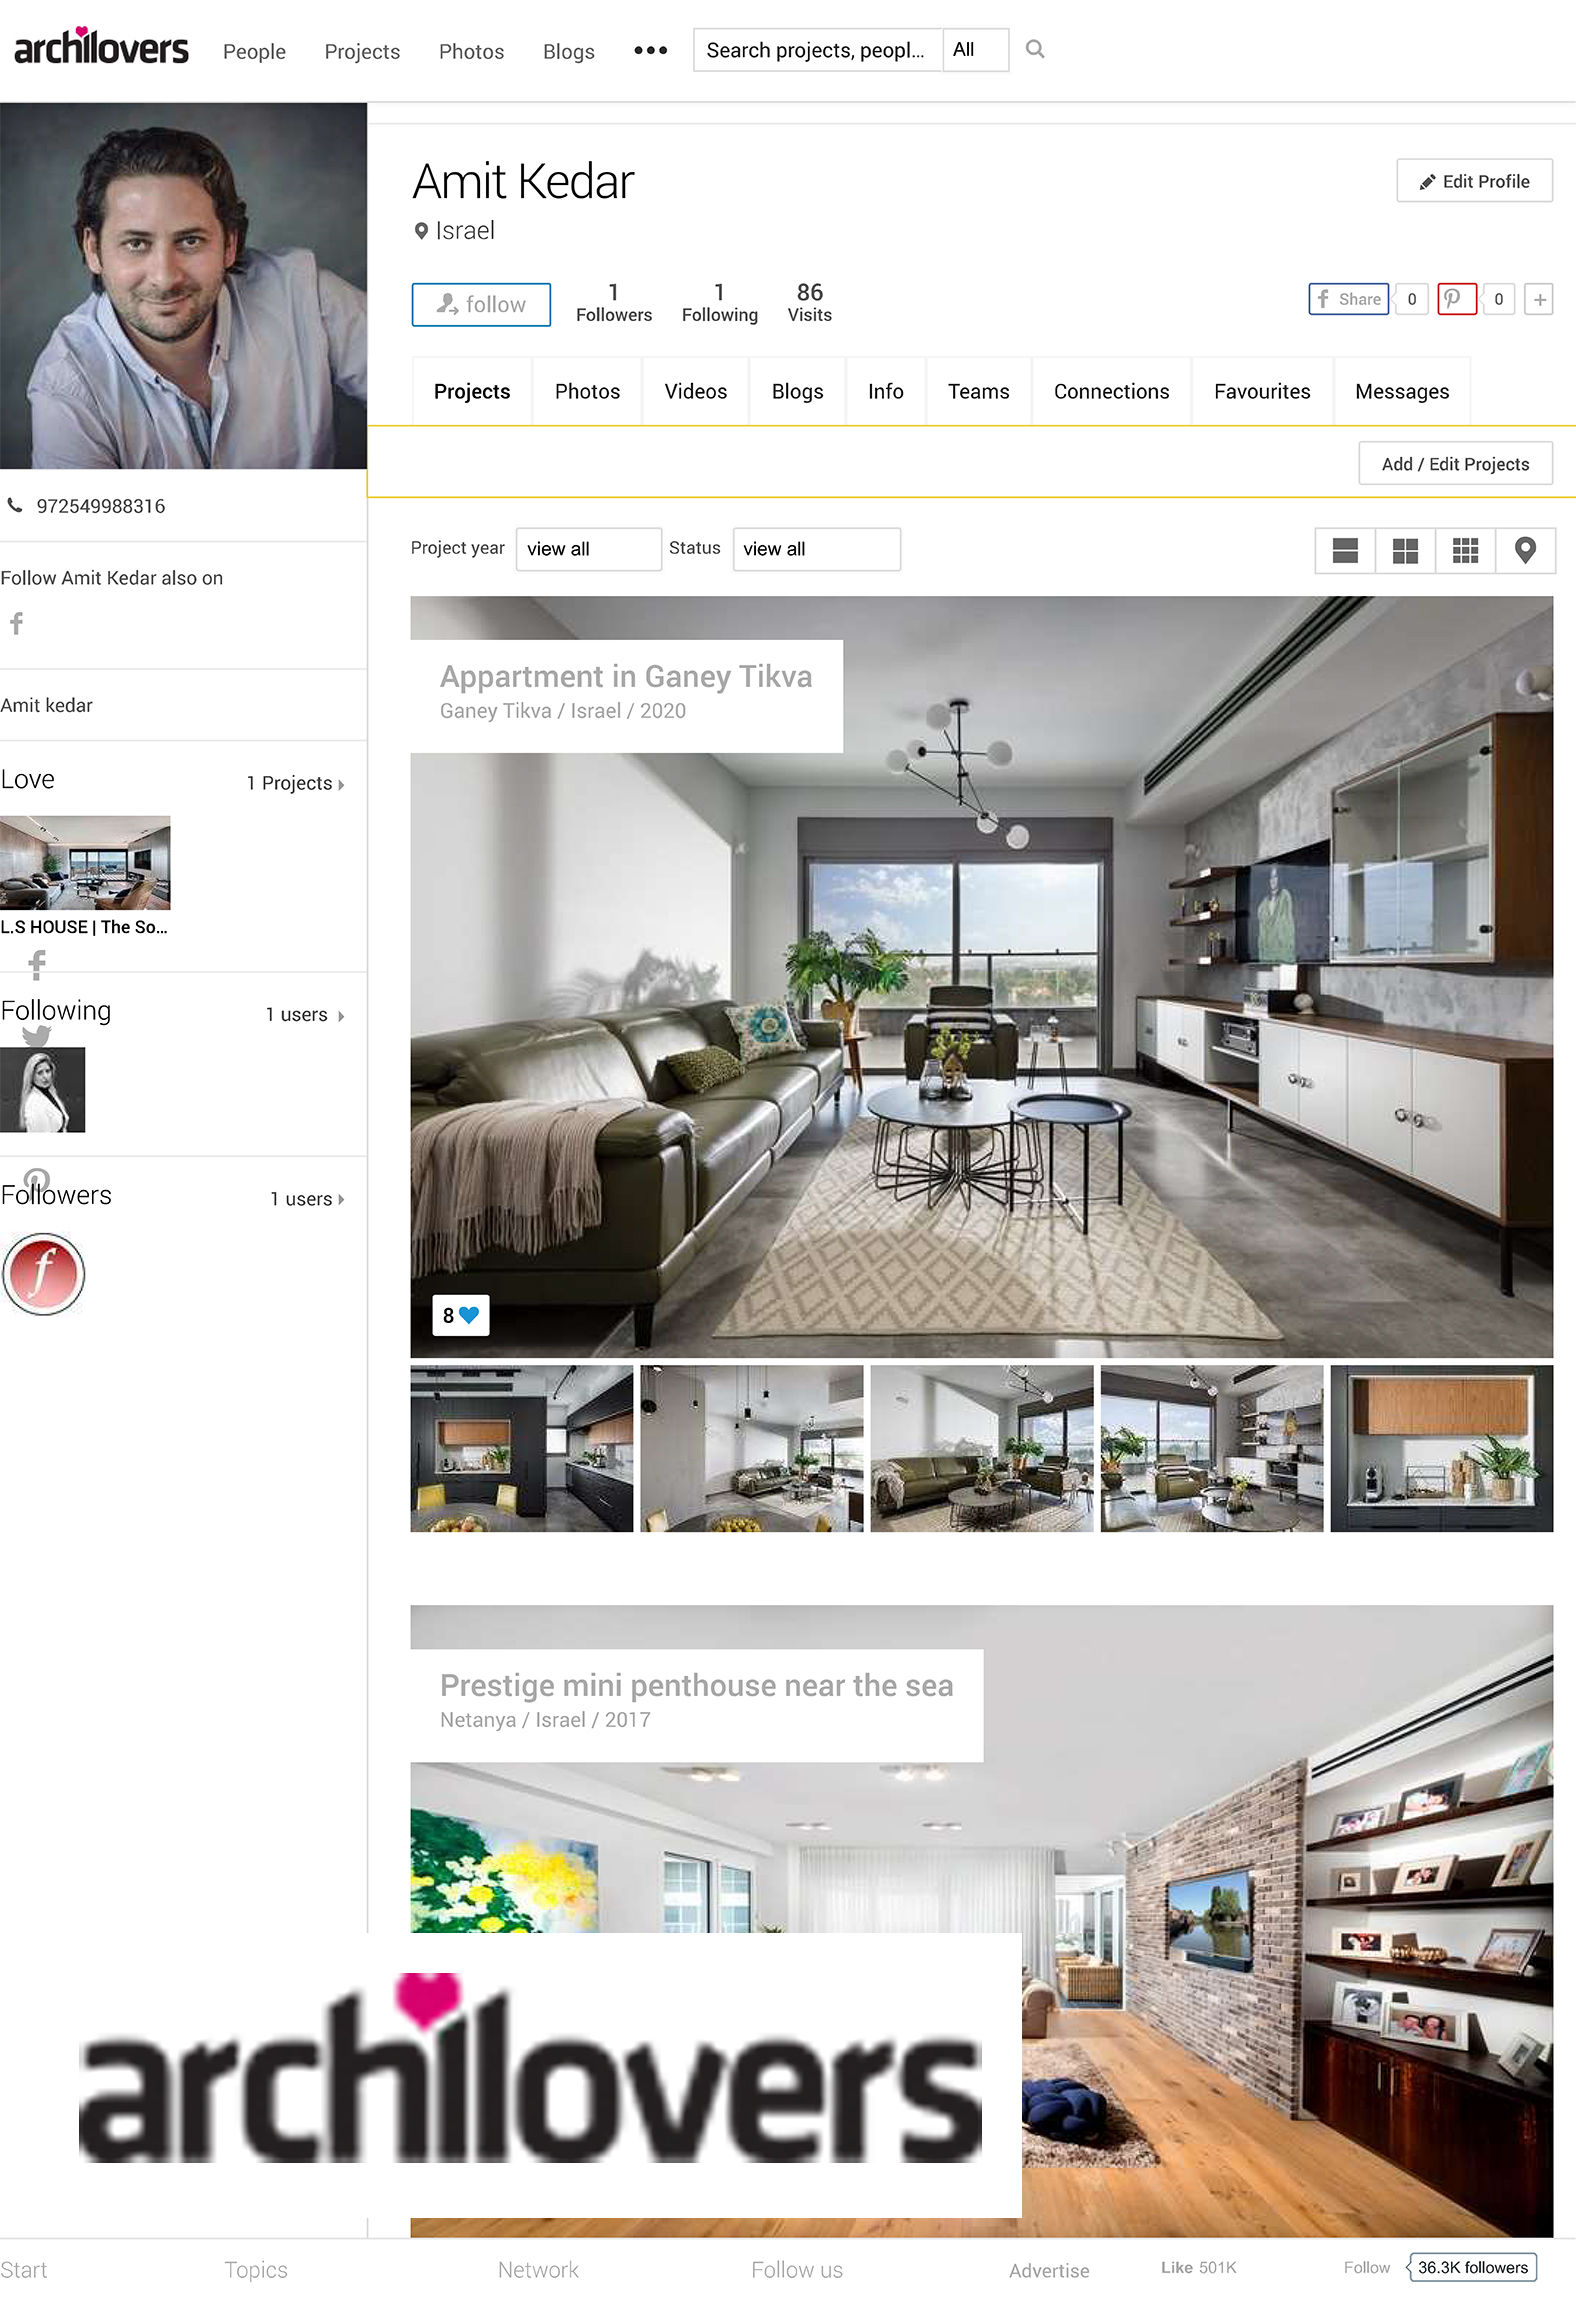Click the Pinterest pin icon
This screenshot has width=1576, height=2297.
(1456, 299)
